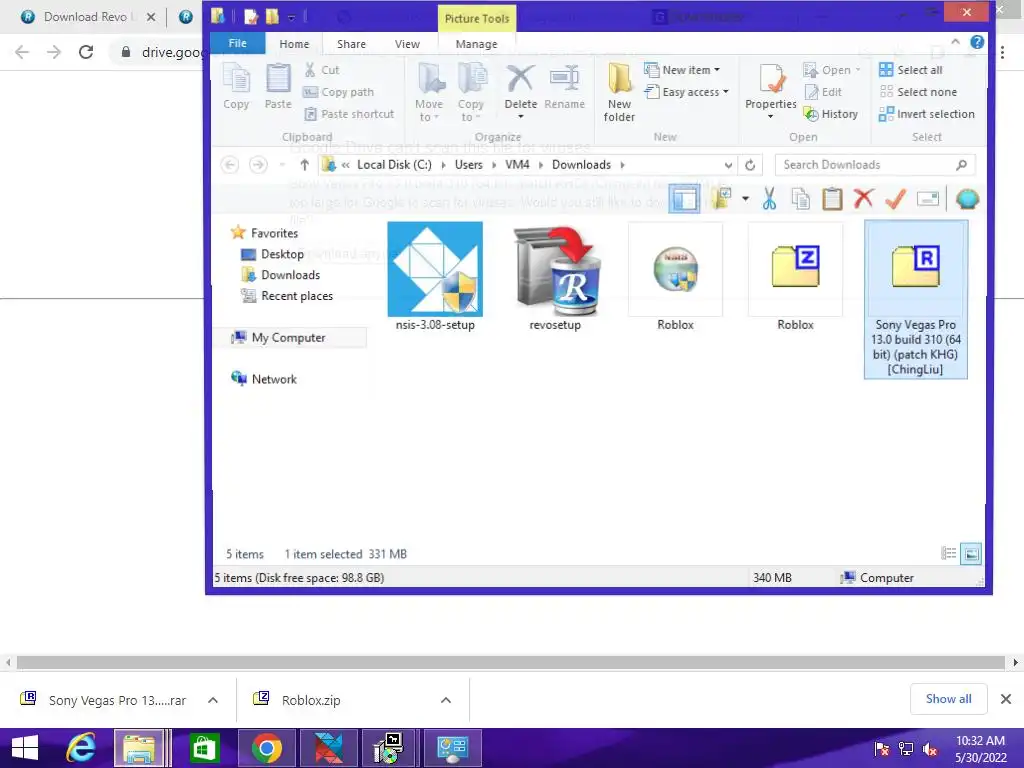Viewport: 1024px width, 768px height.
Task: Open the Windows Store taskbar icon
Action: click(x=204, y=748)
